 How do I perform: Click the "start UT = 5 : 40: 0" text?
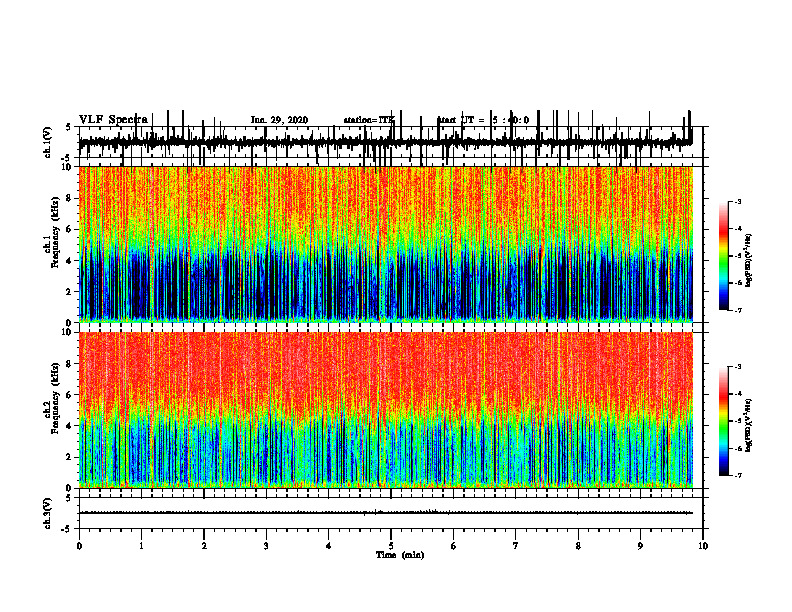[x=483, y=120]
